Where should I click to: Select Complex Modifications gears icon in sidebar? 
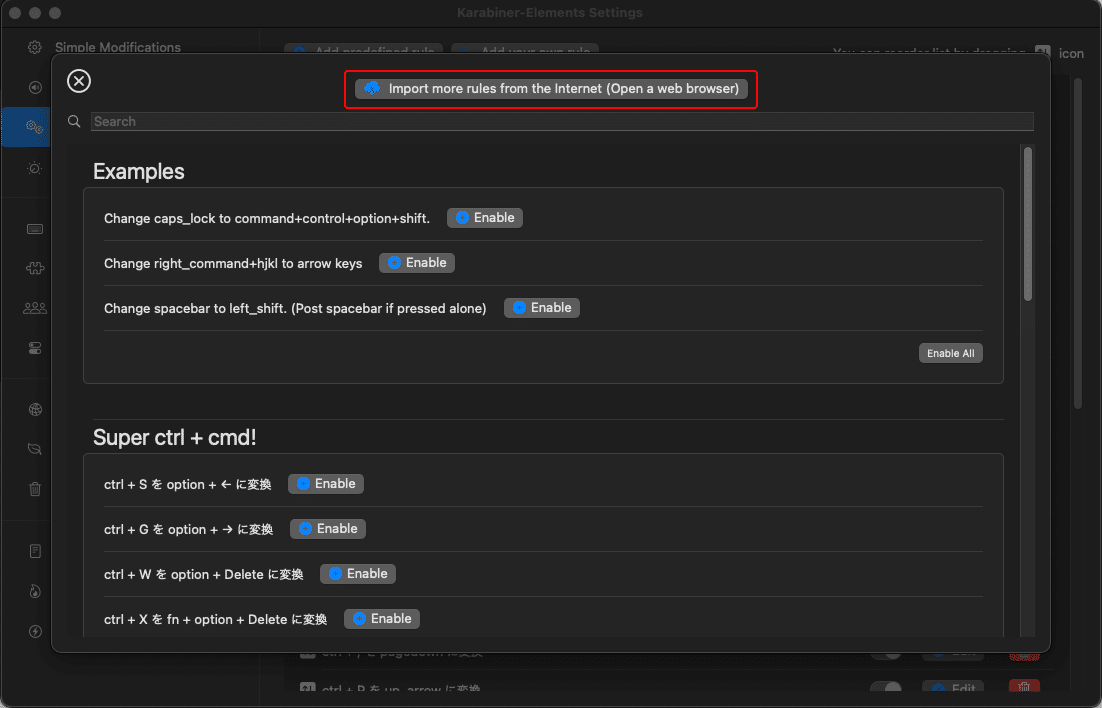coord(34,127)
